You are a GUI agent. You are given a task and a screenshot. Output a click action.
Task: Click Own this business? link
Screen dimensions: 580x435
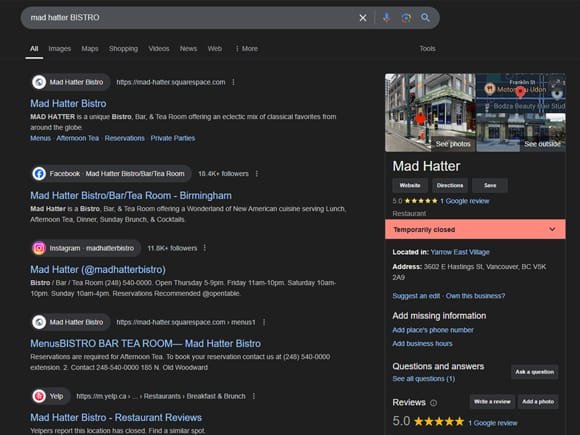(475, 296)
